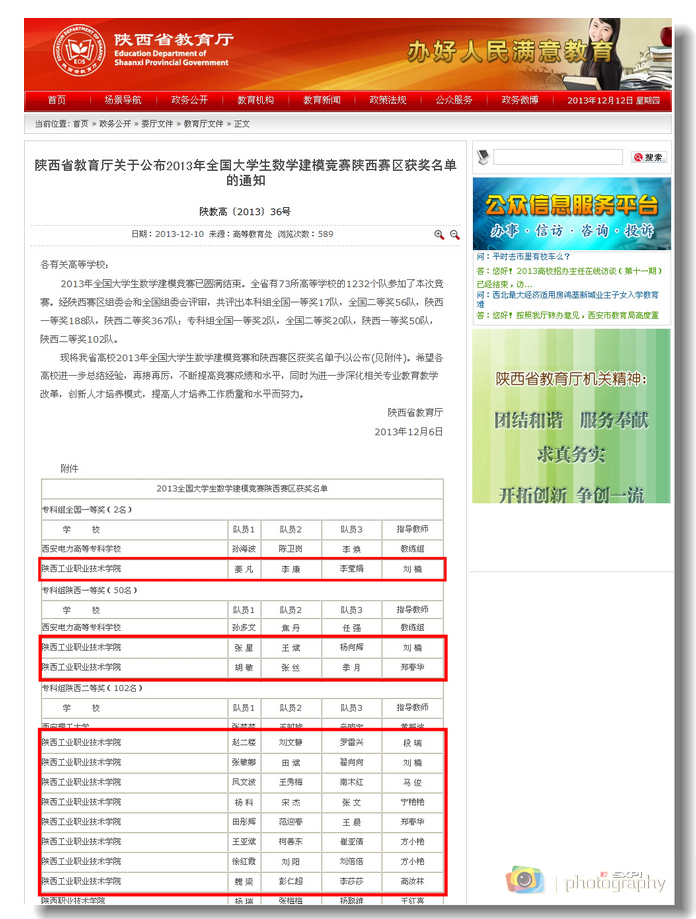Viewport: 696px width, 919px height.
Task: Select the 公众服务 menu item
Action: [x=454, y=100]
